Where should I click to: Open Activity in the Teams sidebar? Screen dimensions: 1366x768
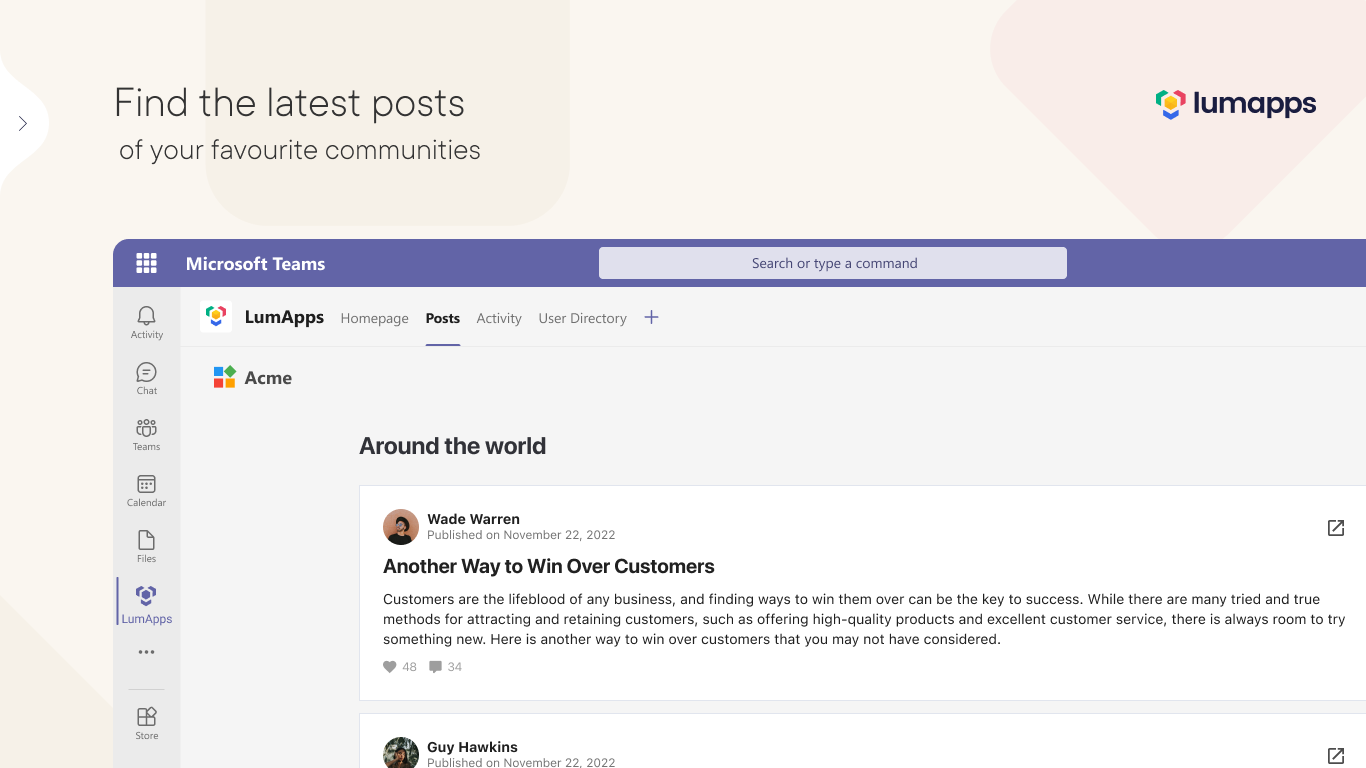146,322
